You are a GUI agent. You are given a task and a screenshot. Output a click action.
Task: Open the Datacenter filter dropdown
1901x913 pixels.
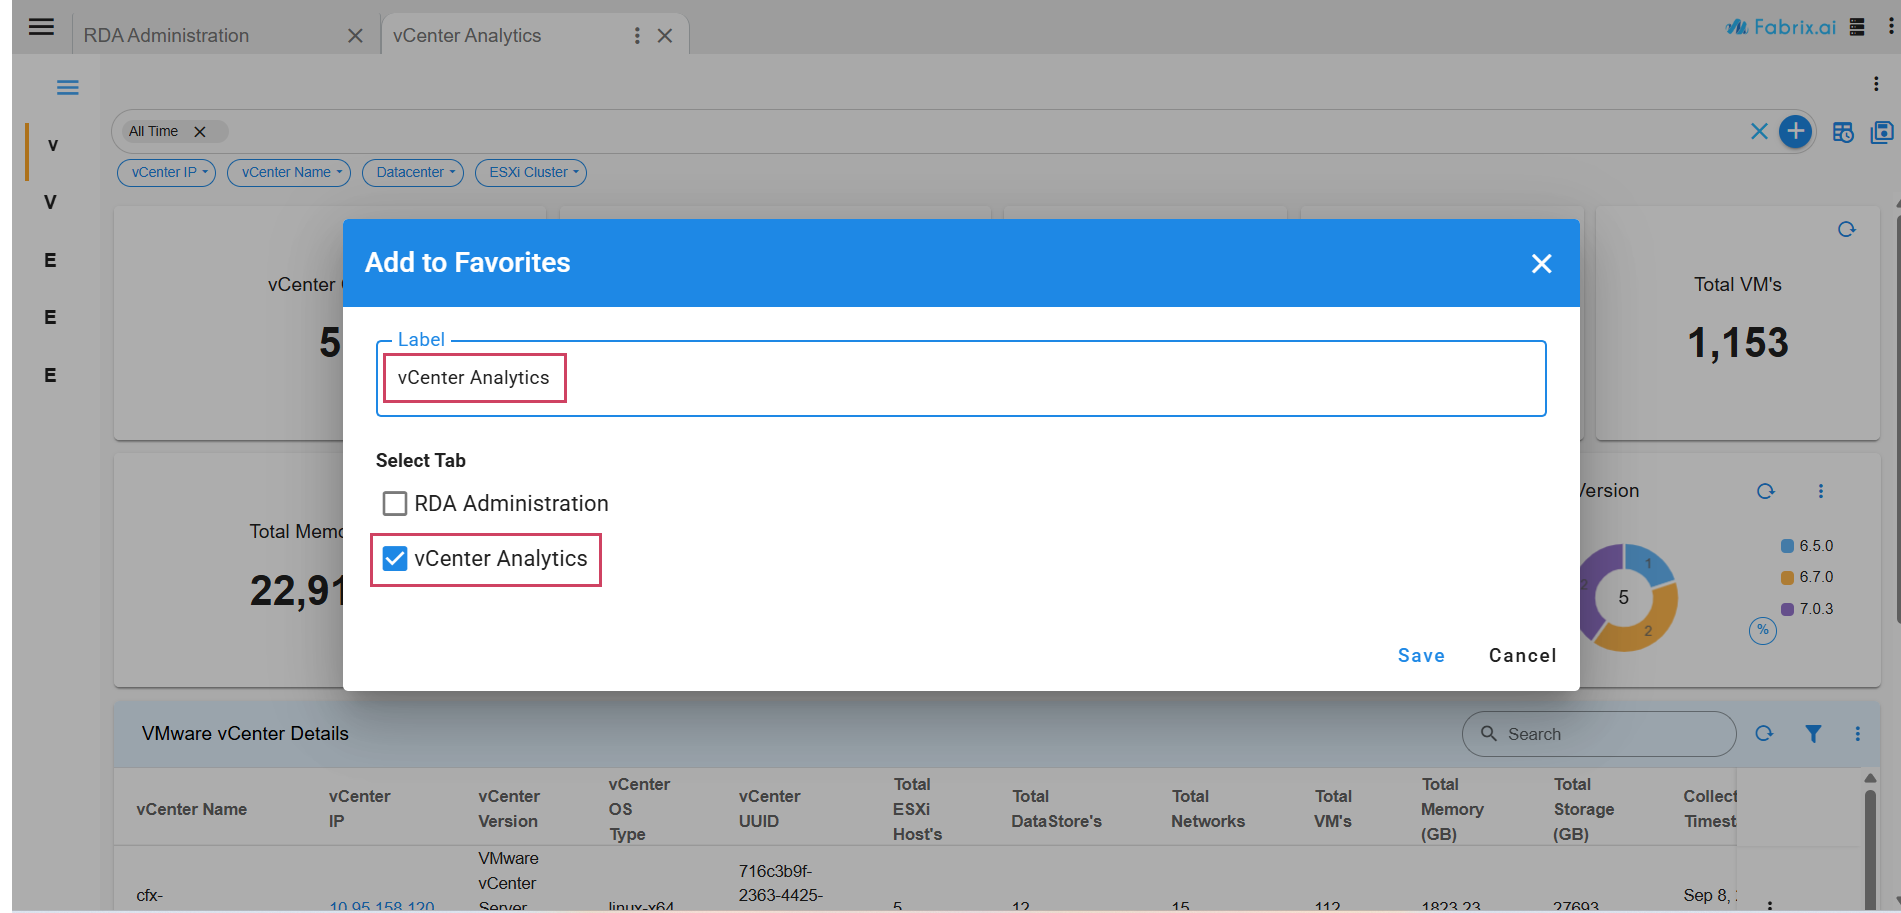(412, 172)
